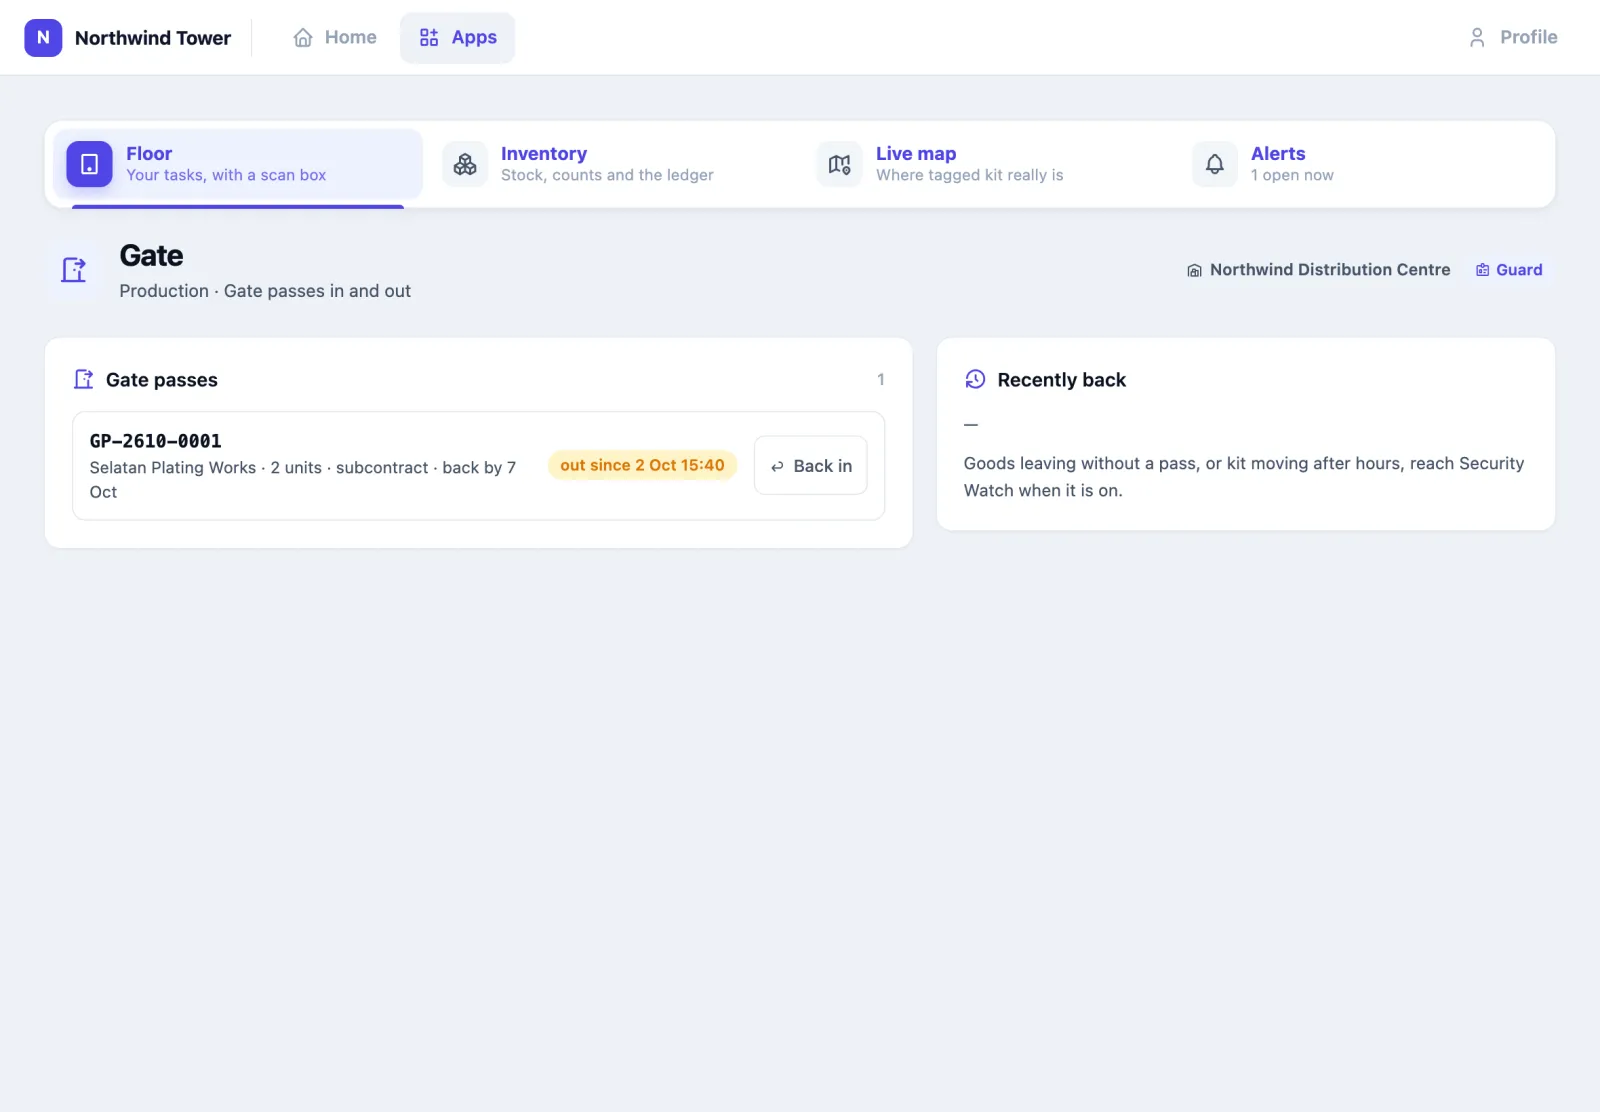Open the Profile menu
The height and width of the screenshot is (1112, 1600).
click(1513, 38)
